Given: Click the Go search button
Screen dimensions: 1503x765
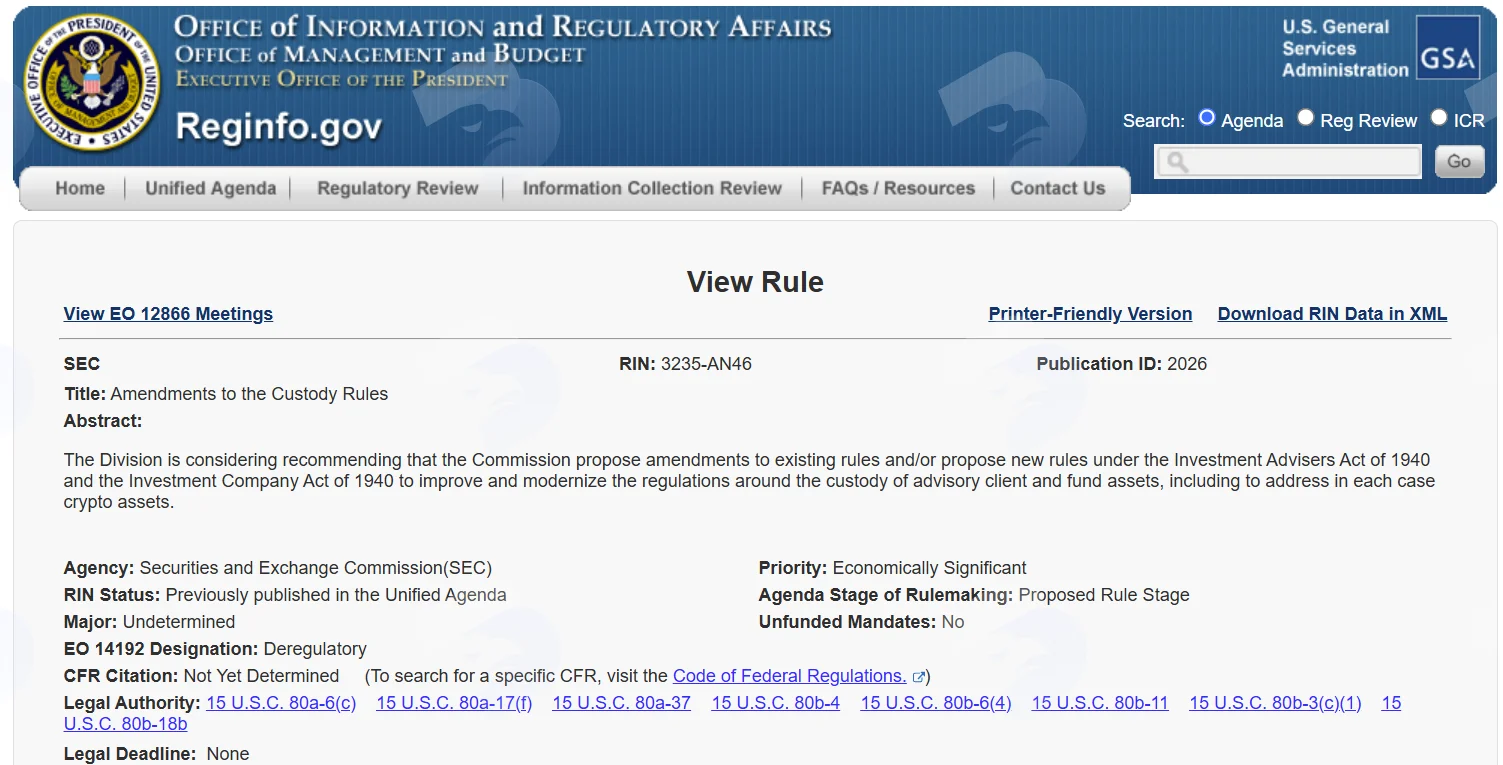Looking at the screenshot, I should point(1459,161).
